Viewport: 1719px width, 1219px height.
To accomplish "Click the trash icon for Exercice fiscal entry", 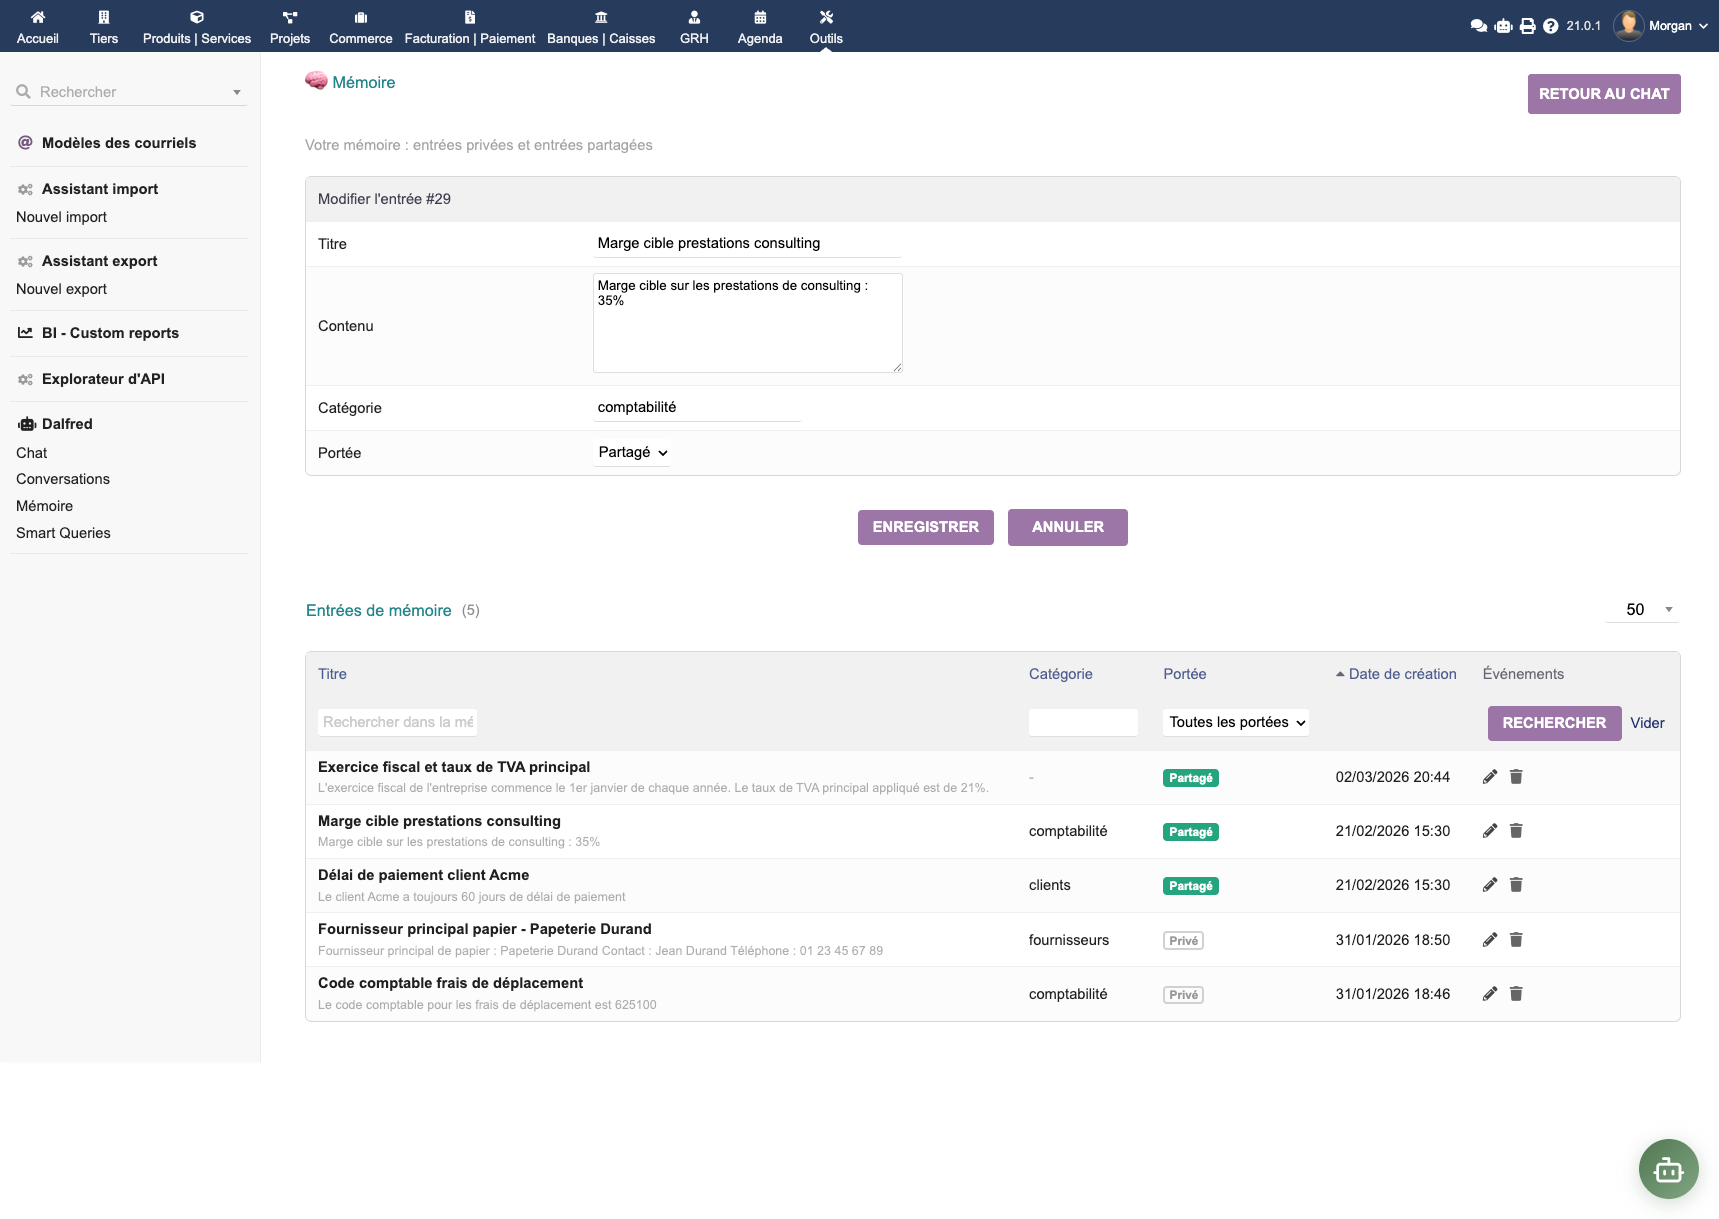I will 1516,777.
